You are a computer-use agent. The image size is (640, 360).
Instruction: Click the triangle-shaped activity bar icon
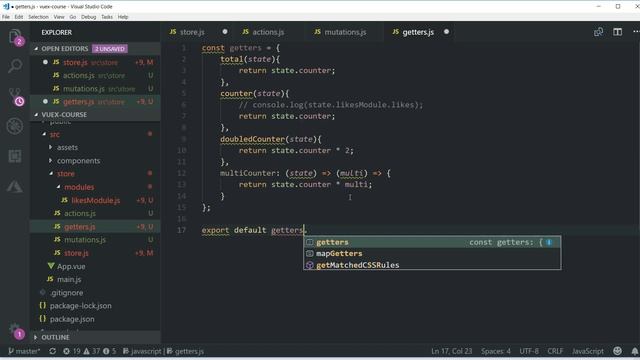click(x=15, y=186)
